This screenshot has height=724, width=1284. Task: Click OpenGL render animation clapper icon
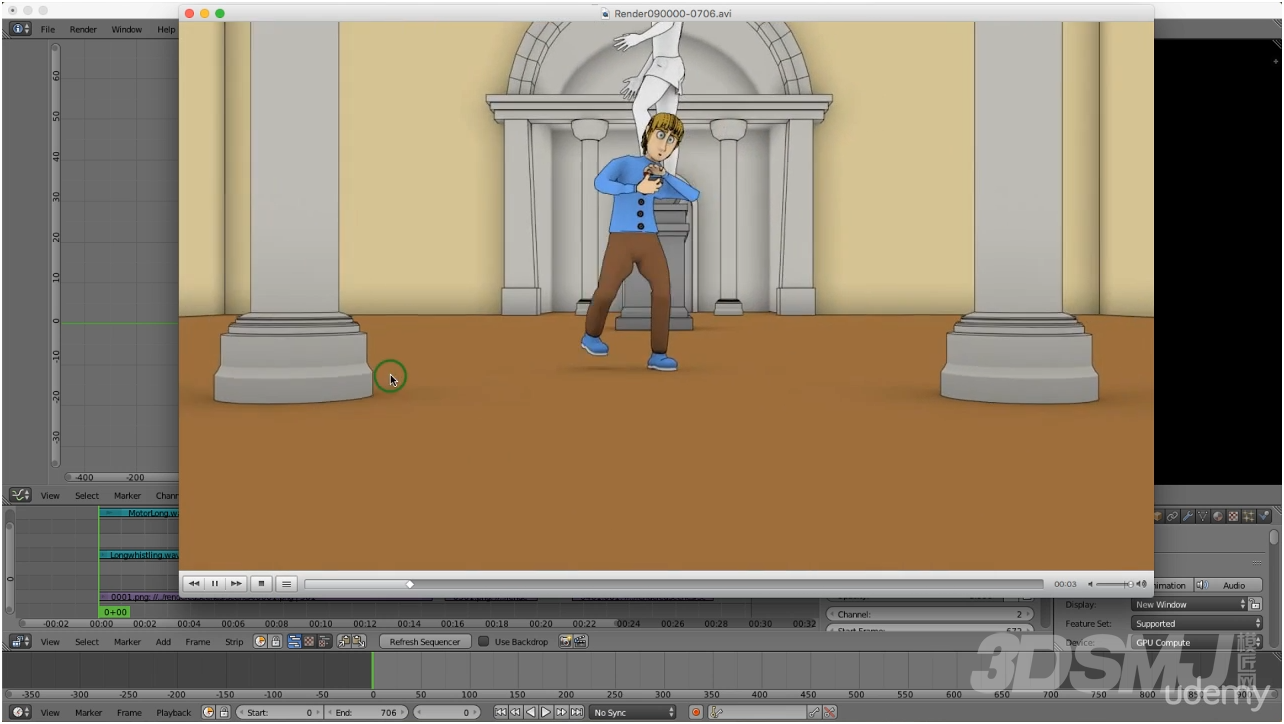pos(580,641)
